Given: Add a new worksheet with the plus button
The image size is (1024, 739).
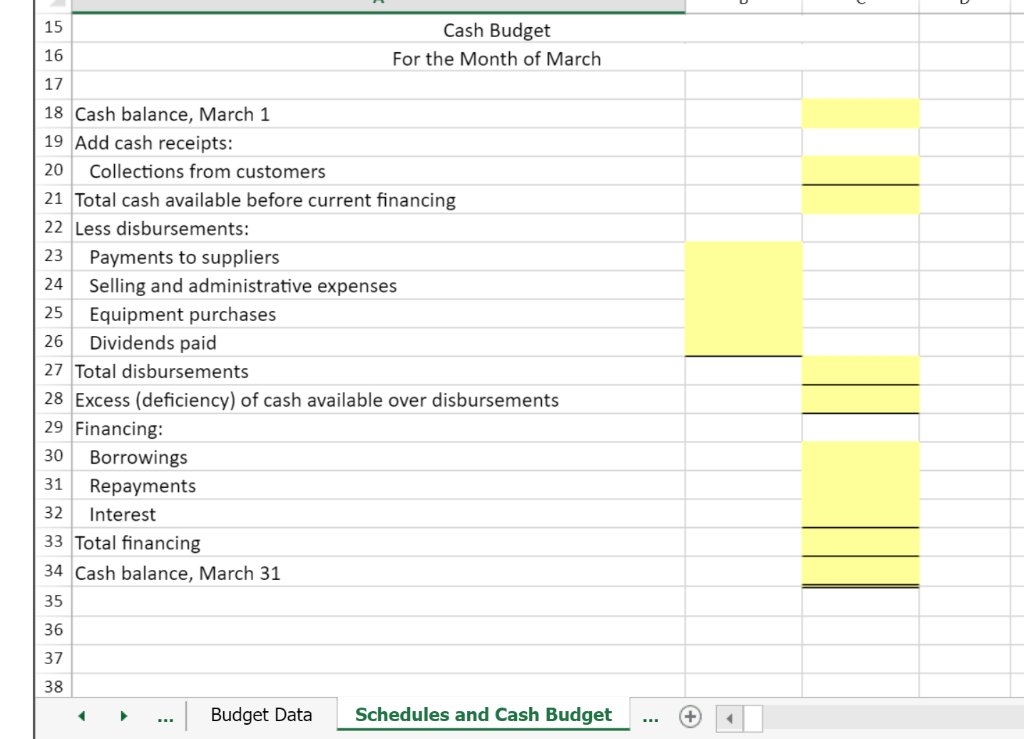Looking at the screenshot, I should 688,715.
